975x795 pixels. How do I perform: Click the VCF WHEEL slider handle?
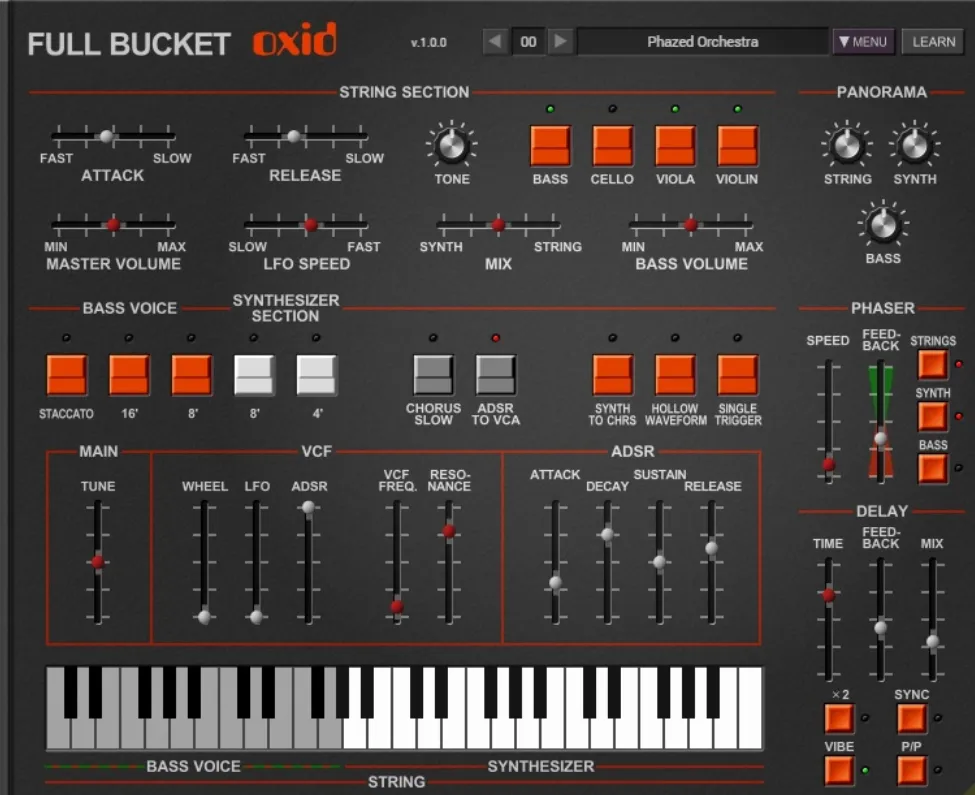(x=204, y=617)
